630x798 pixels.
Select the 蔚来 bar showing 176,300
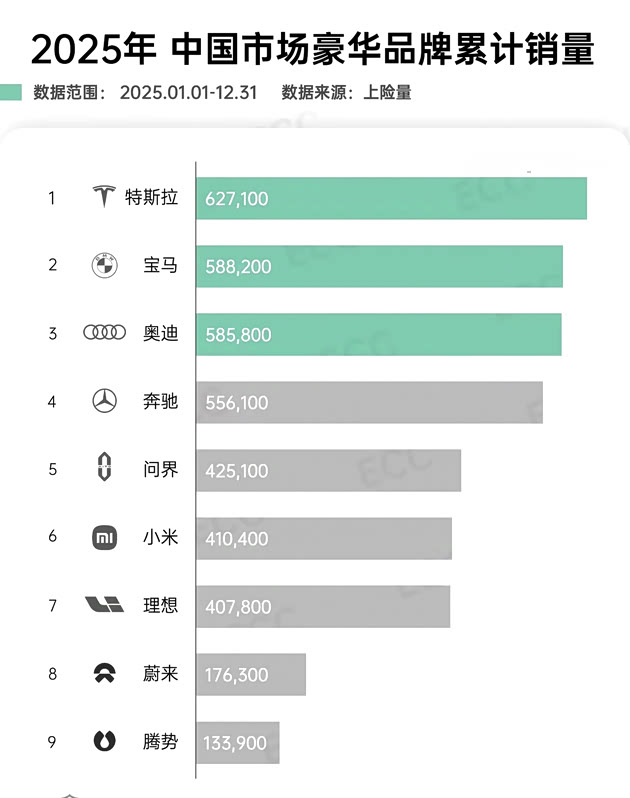coord(251,674)
